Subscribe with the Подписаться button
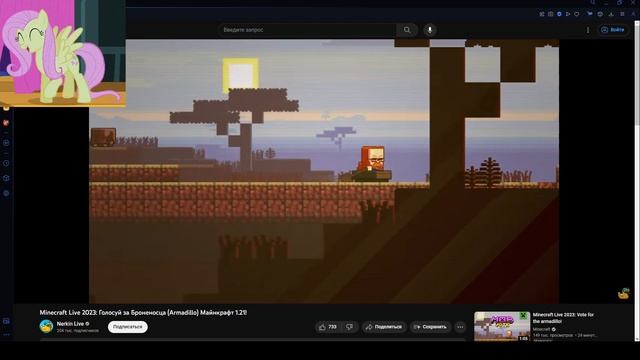This screenshot has height=360, width=640. (127, 327)
